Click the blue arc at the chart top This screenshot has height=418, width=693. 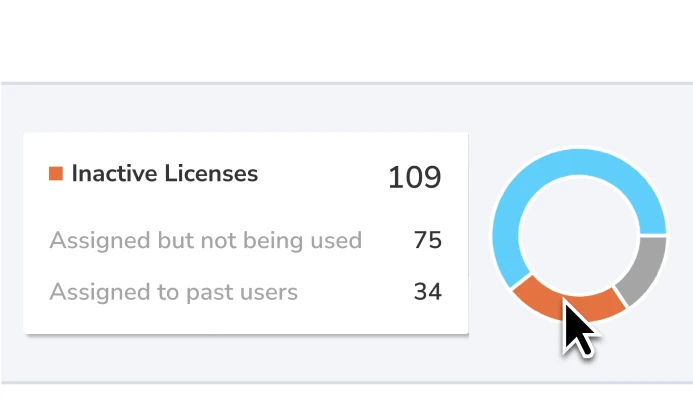[579, 162]
